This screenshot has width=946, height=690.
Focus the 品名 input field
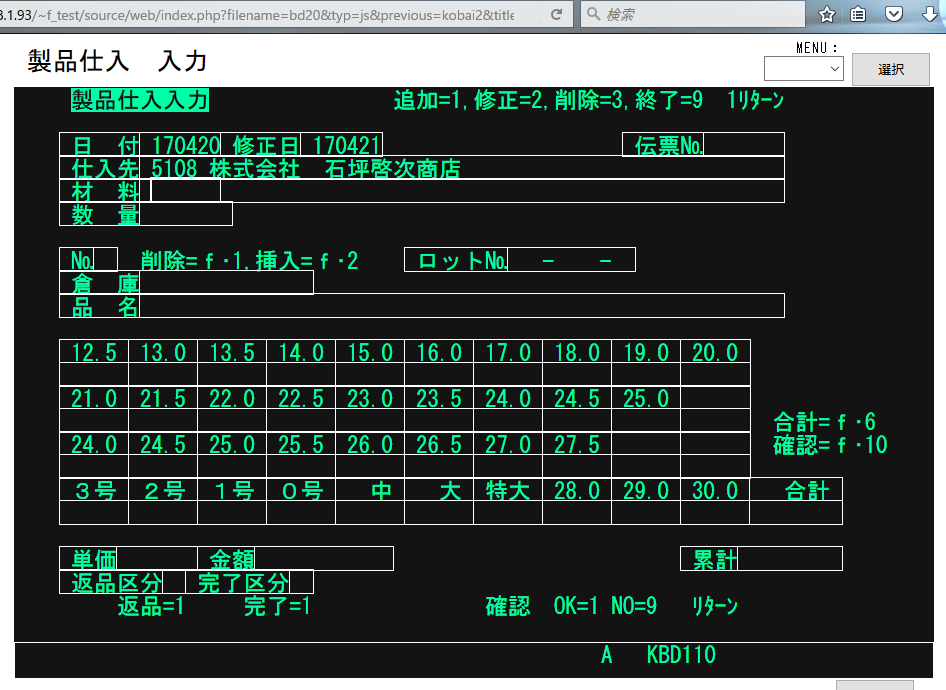tap(460, 306)
